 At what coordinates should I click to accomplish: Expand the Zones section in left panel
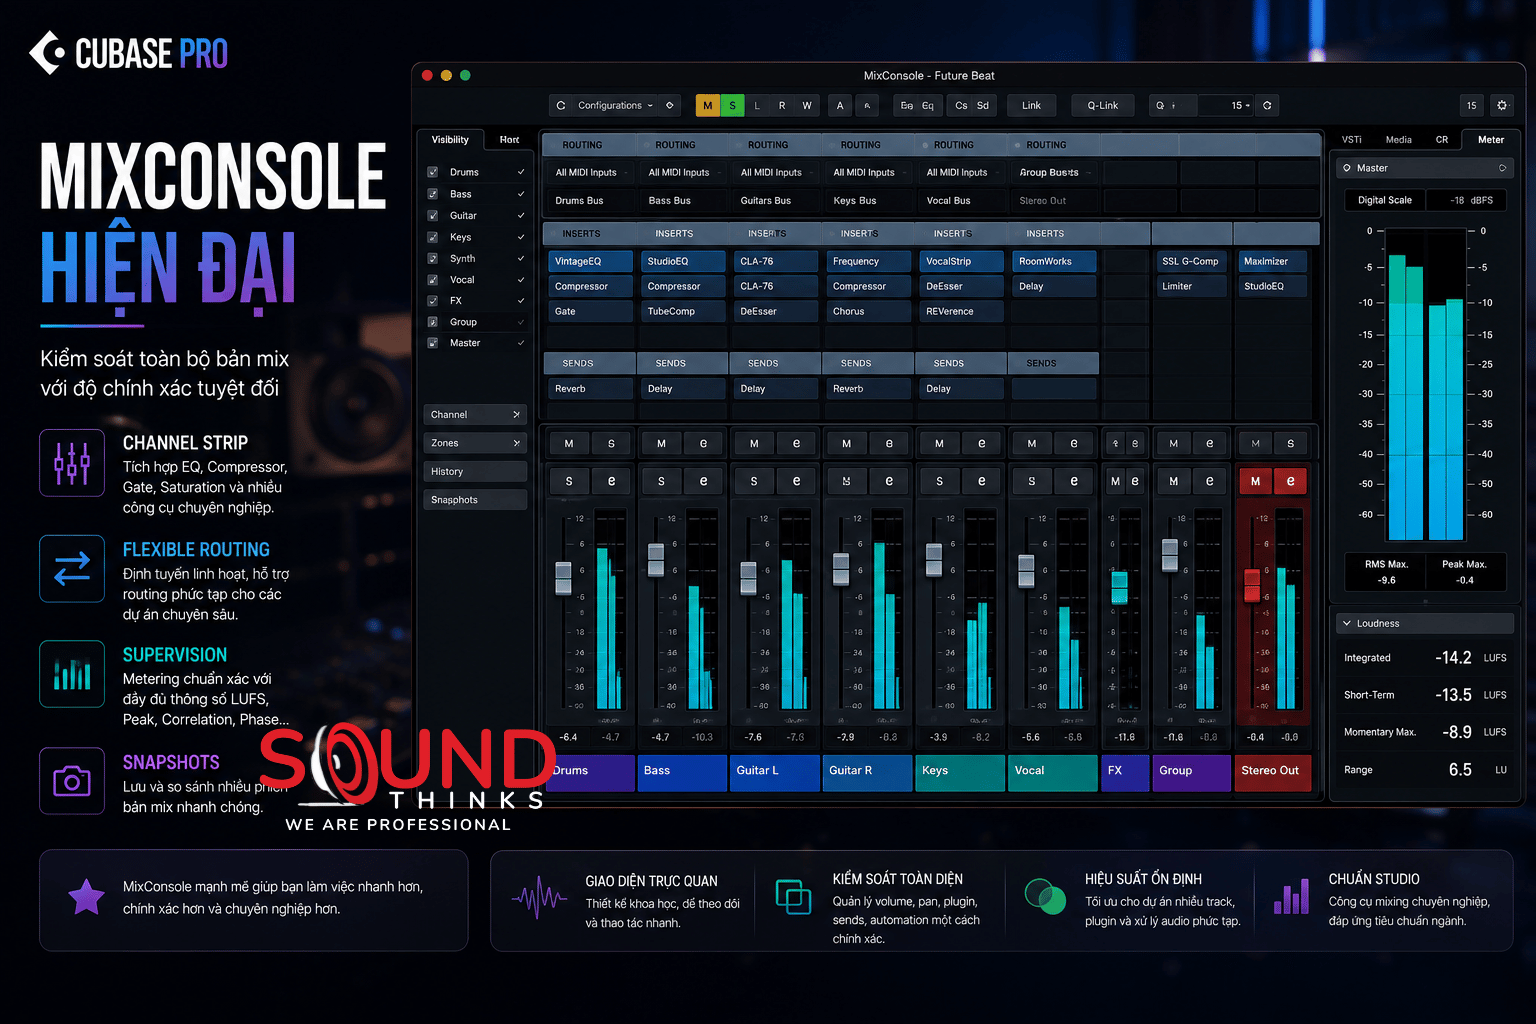(x=475, y=443)
